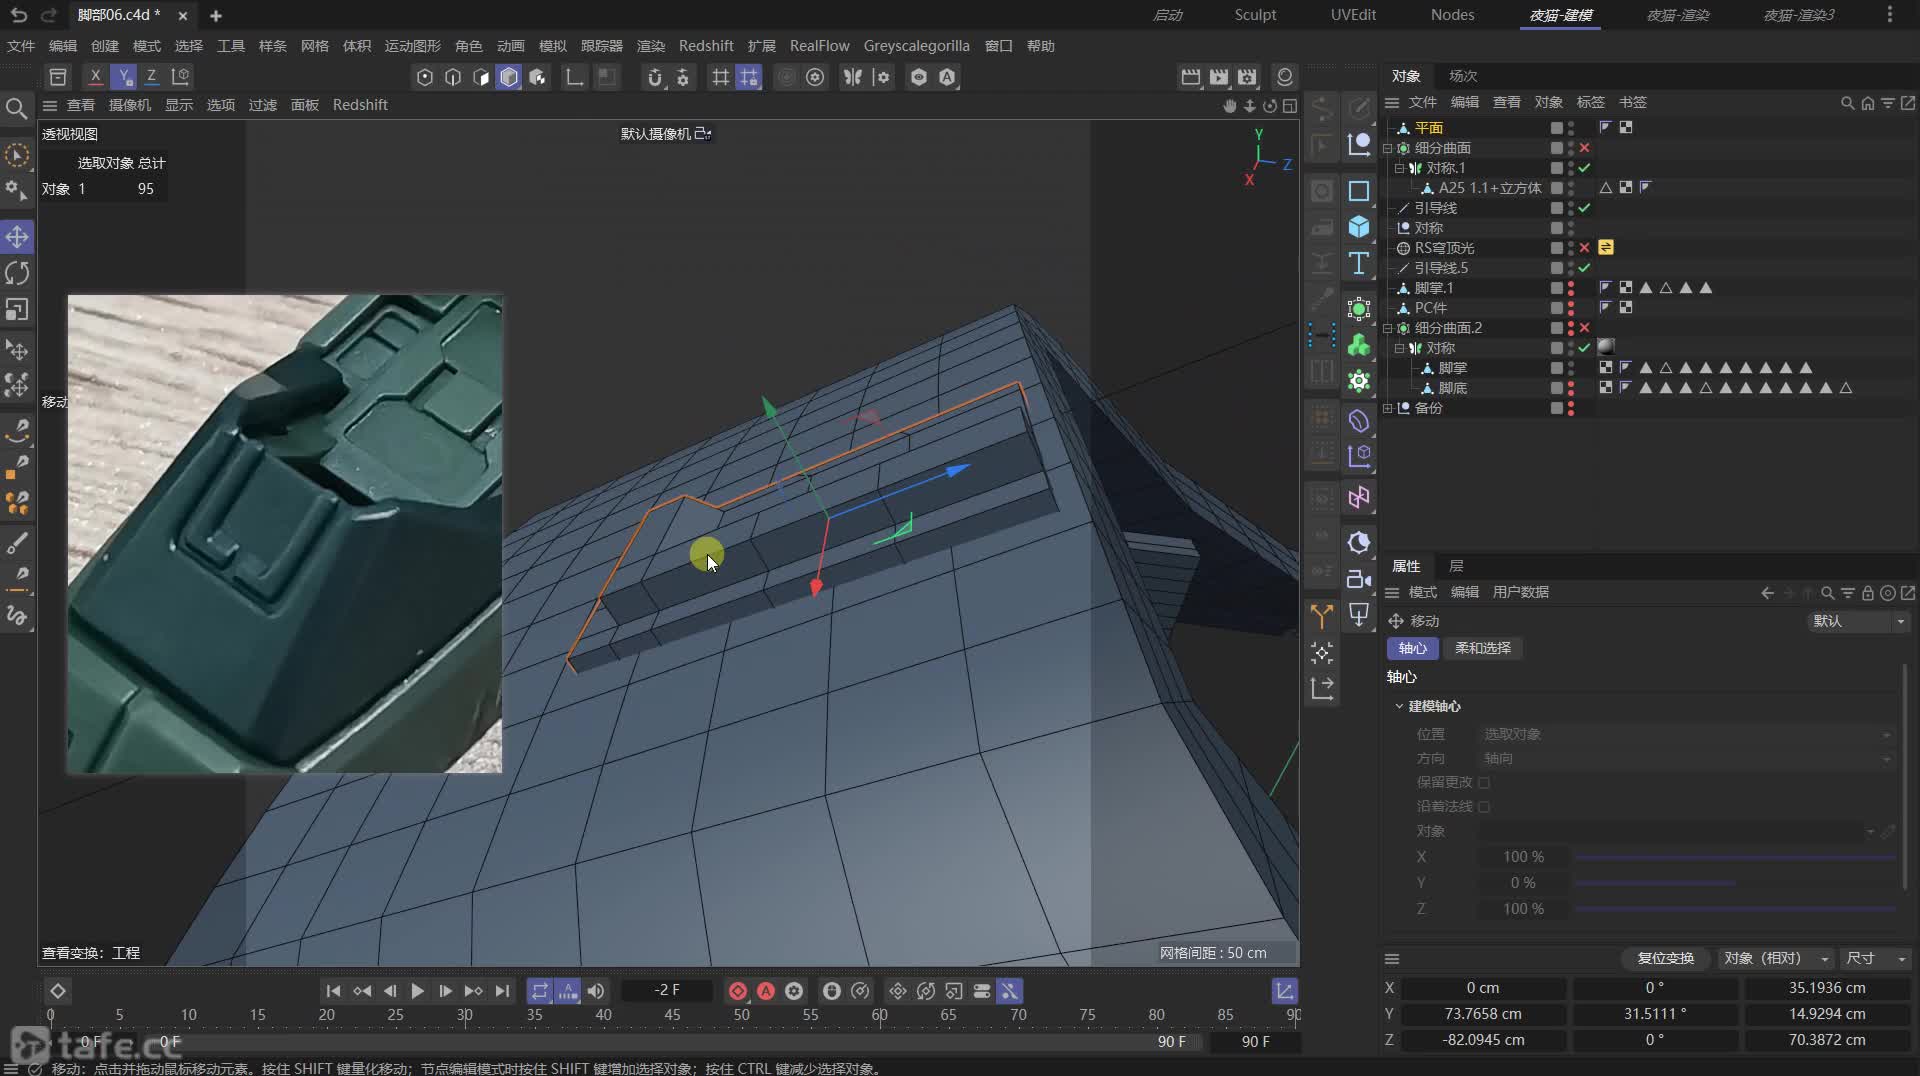This screenshot has height=1076, width=1920.
Task: Open viewport 摄像机 menu
Action: 130,105
